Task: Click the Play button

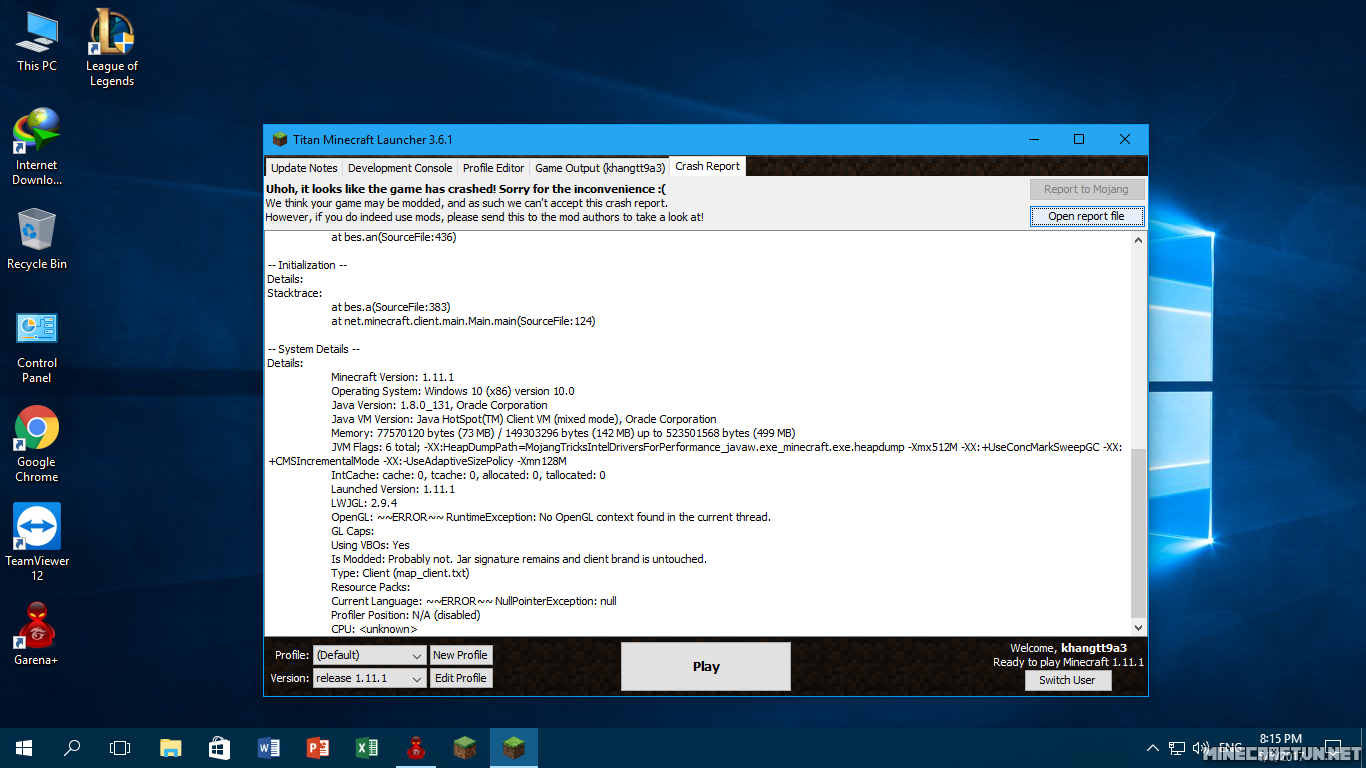Action: coord(705,666)
